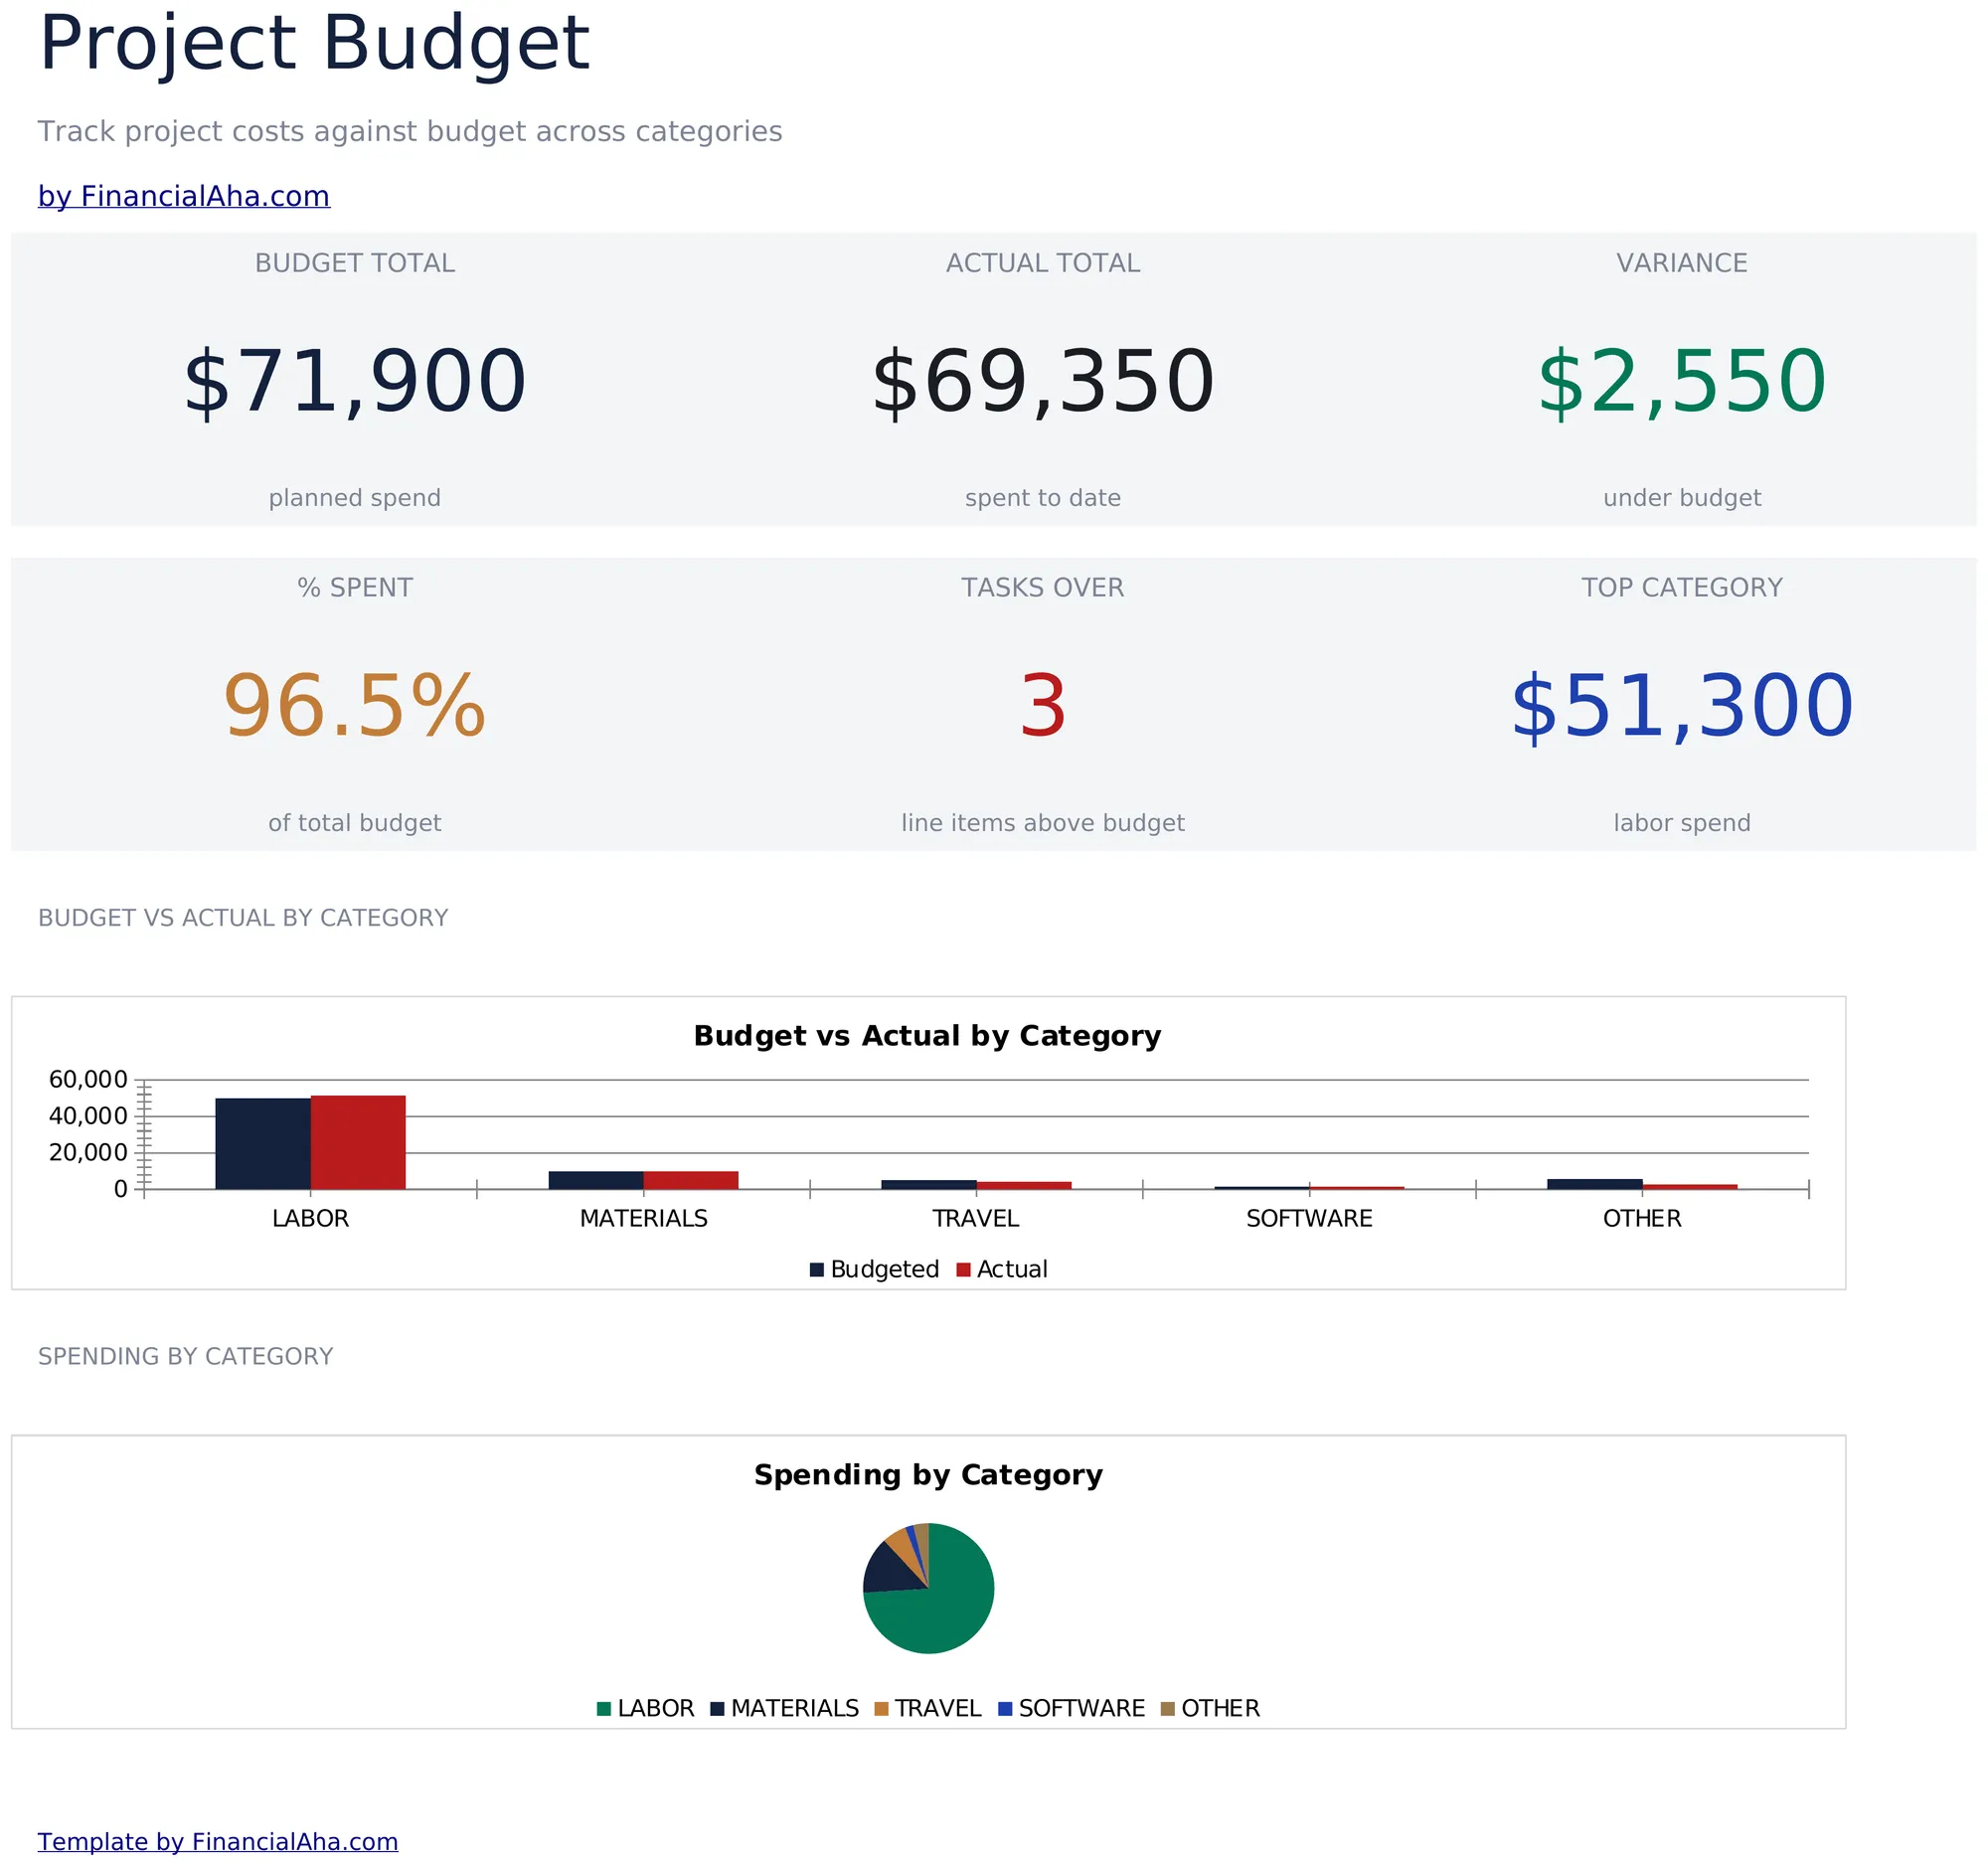
Task: Click the TASKS OVER label
Action: [1043, 588]
